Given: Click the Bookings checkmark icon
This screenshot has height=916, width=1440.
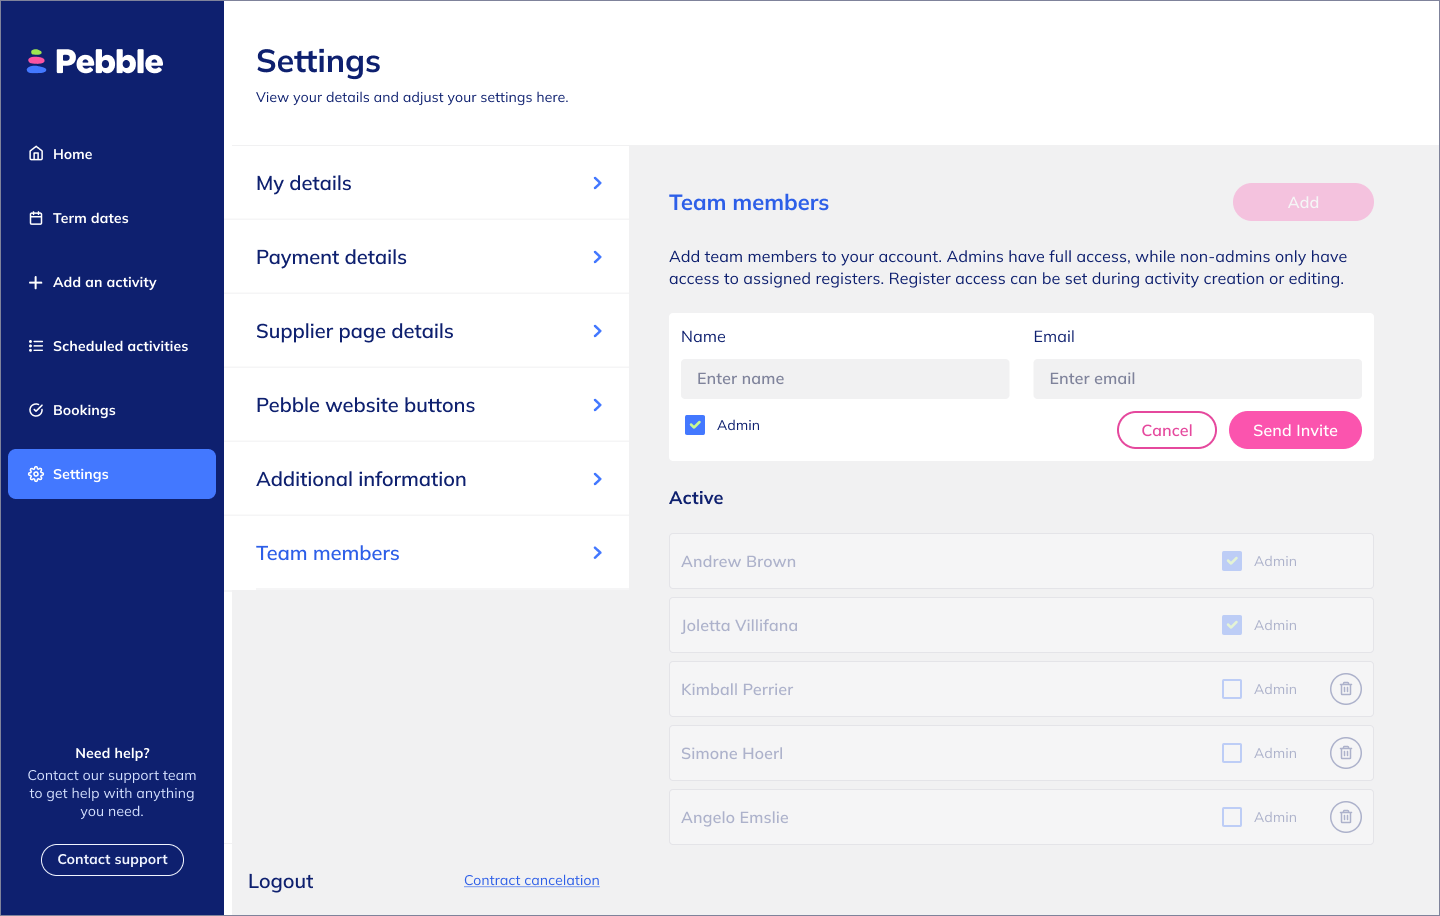Looking at the screenshot, I should (36, 410).
